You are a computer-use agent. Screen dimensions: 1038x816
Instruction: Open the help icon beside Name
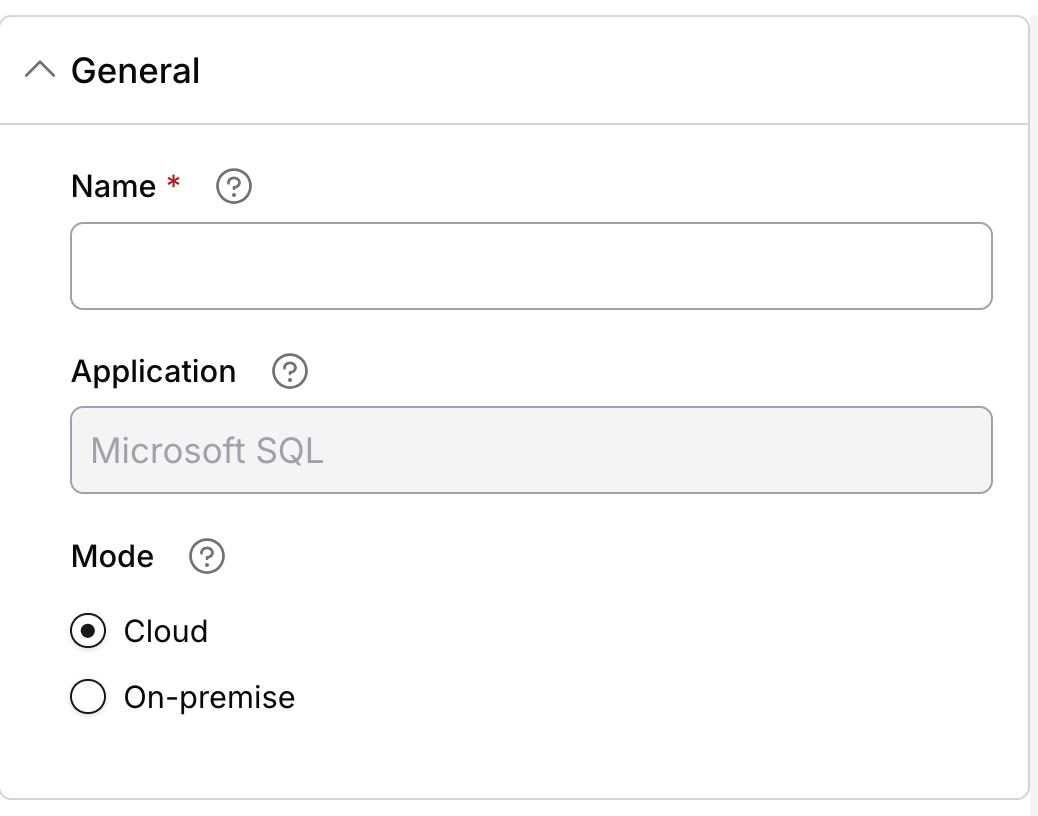[234, 187]
